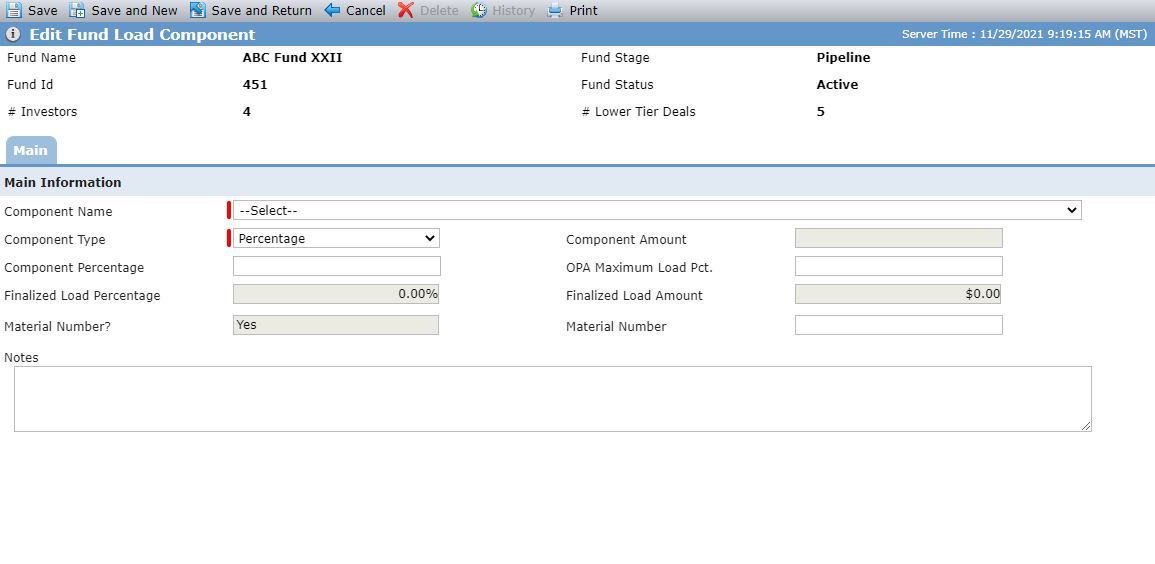Click the Notes label

coord(21,357)
